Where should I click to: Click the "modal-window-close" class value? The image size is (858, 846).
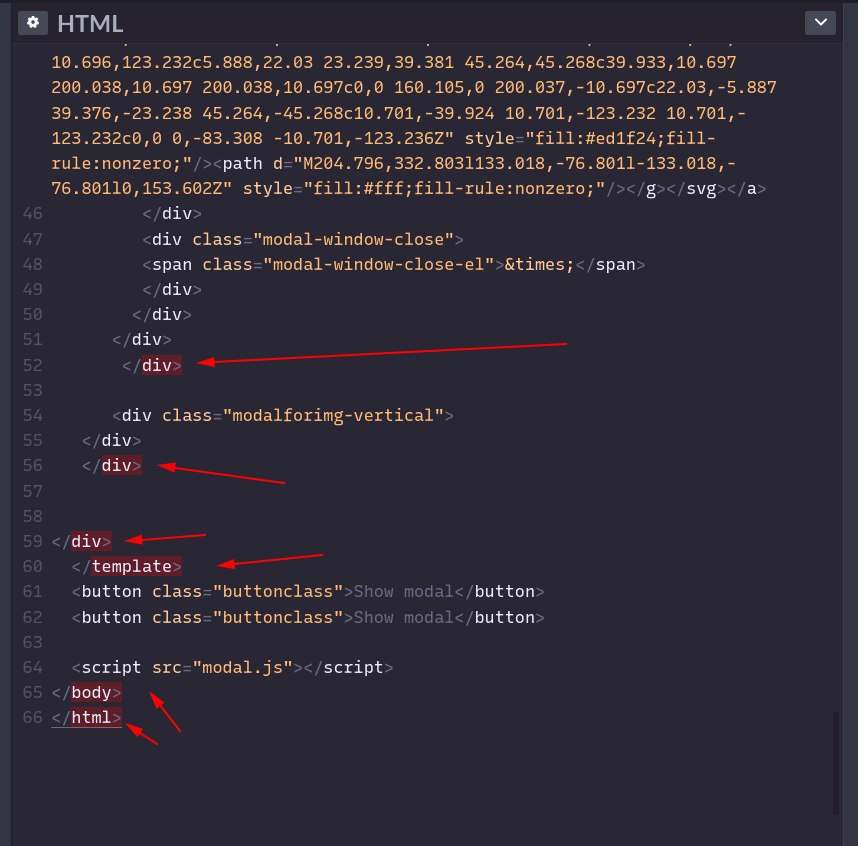353,239
